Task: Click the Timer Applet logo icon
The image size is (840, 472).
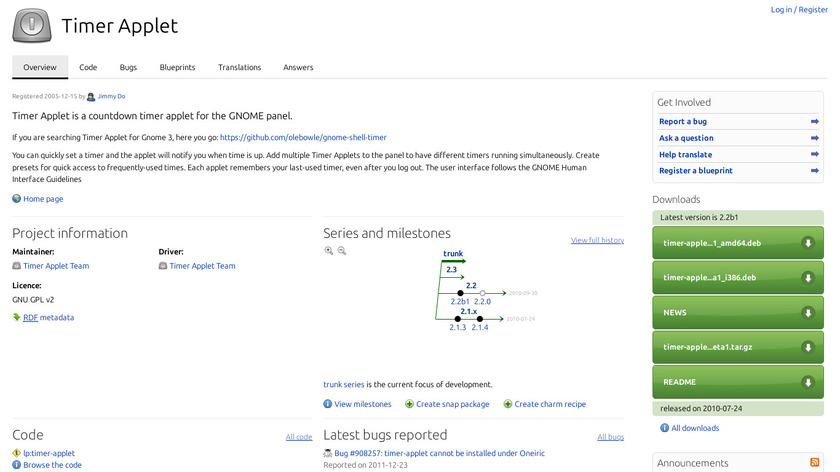Action: pos(32,25)
